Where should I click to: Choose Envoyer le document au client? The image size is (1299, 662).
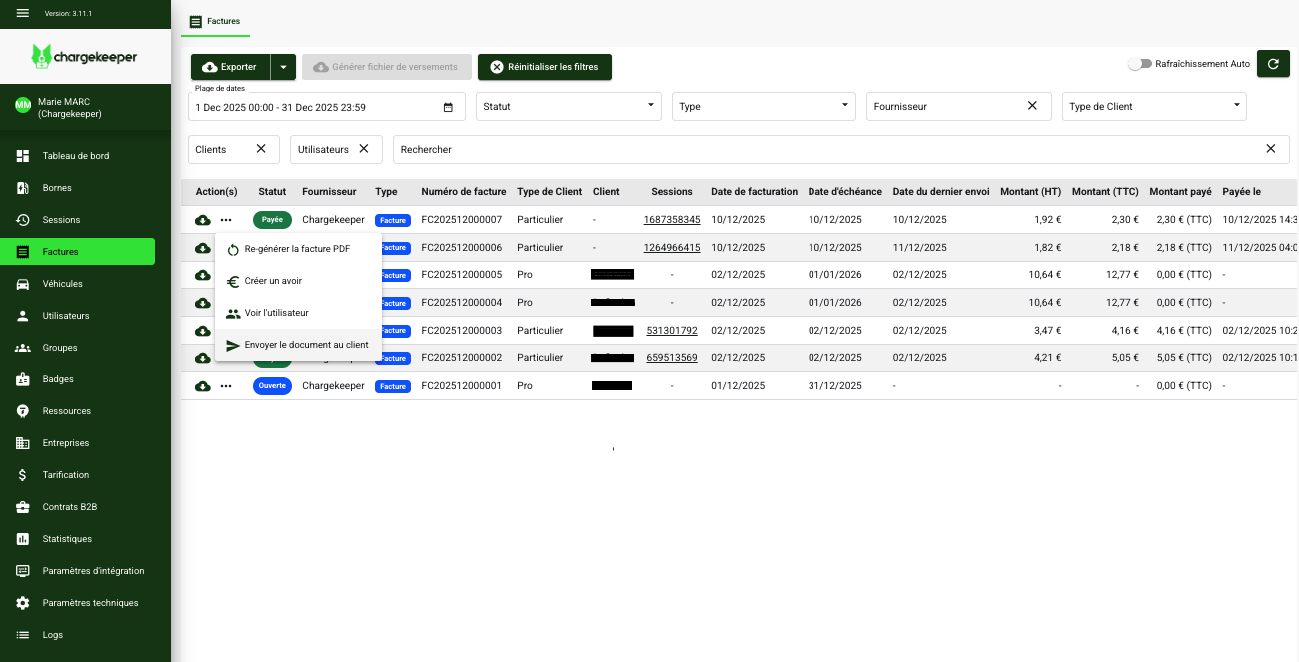[x=306, y=345]
